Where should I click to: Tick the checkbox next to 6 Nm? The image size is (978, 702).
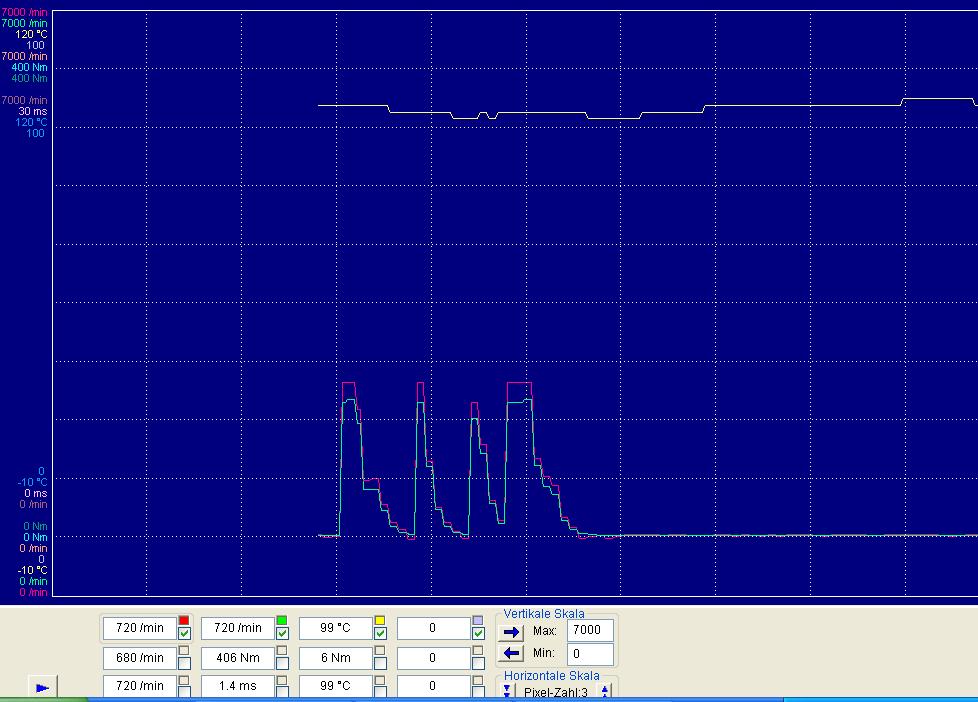pyautogui.click(x=380, y=657)
